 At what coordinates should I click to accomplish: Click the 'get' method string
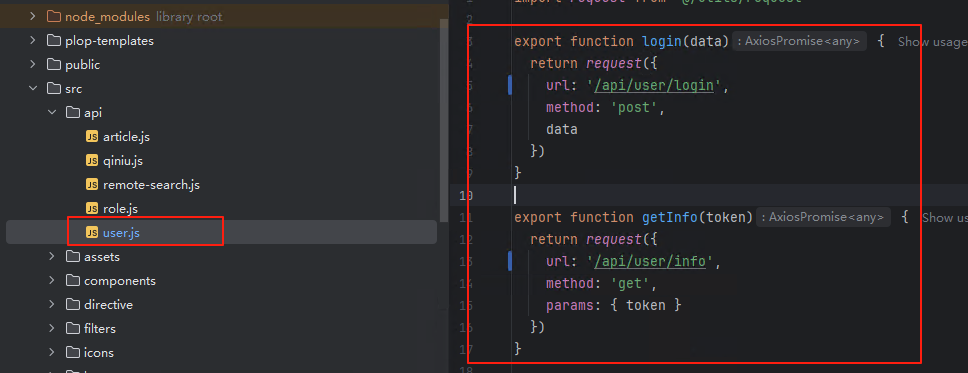tap(630, 283)
